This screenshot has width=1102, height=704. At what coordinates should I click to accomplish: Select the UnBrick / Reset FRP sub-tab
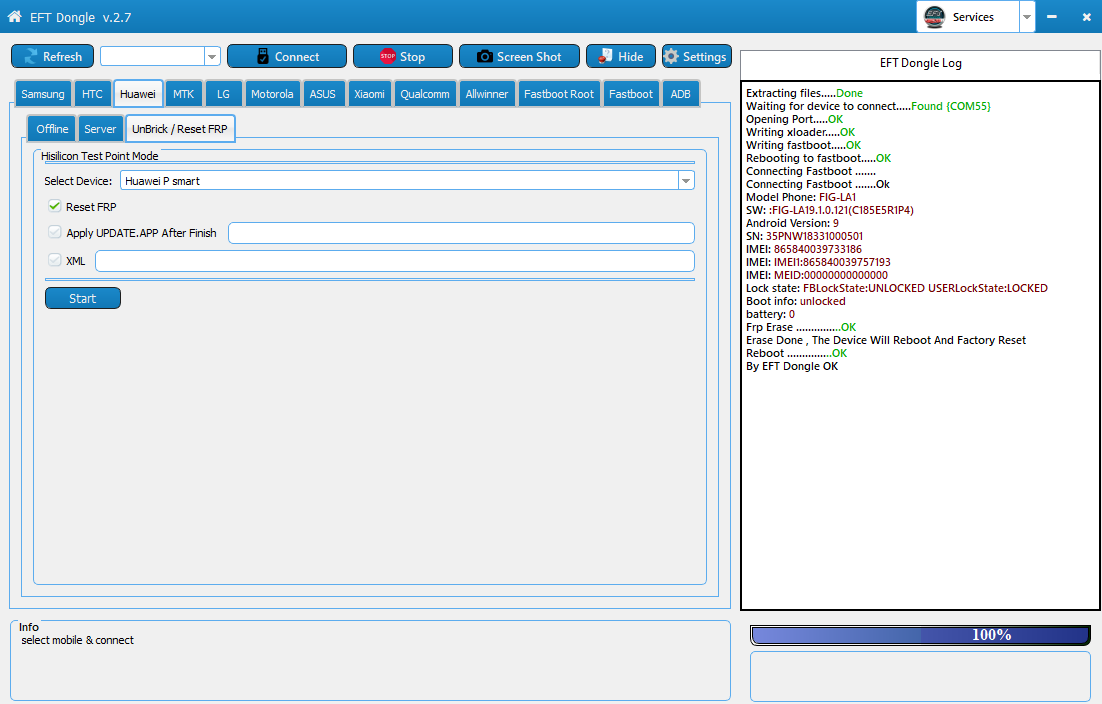(x=180, y=129)
